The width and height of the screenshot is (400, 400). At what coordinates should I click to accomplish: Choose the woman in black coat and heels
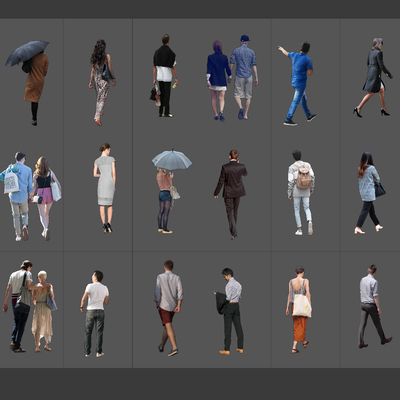373,77
